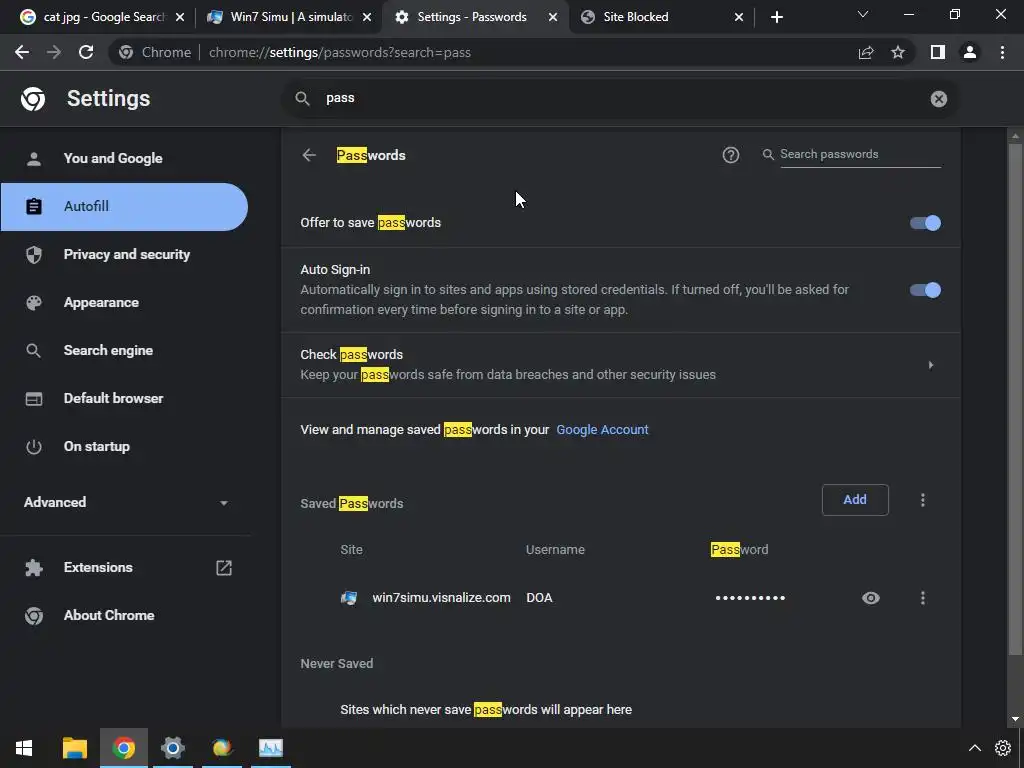The image size is (1024, 768).
Task: Open the Windows Start button
Action: click(x=24, y=748)
